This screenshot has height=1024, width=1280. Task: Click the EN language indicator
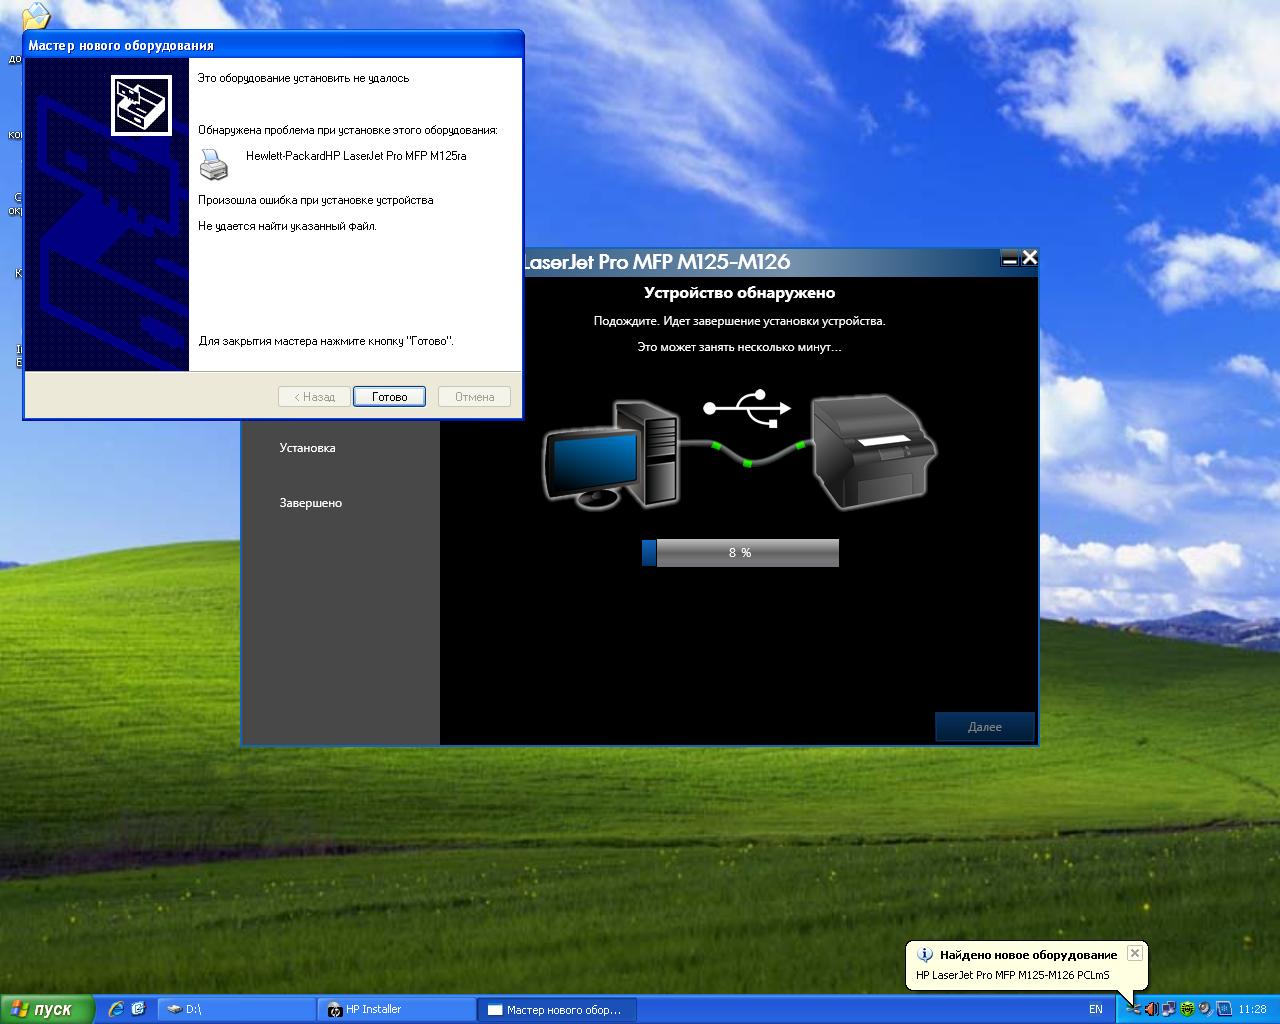(1096, 1010)
